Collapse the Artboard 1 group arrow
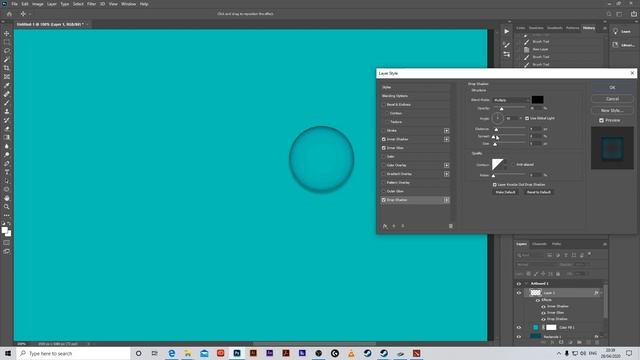Viewport: 640px width, 360px height. point(526,283)
